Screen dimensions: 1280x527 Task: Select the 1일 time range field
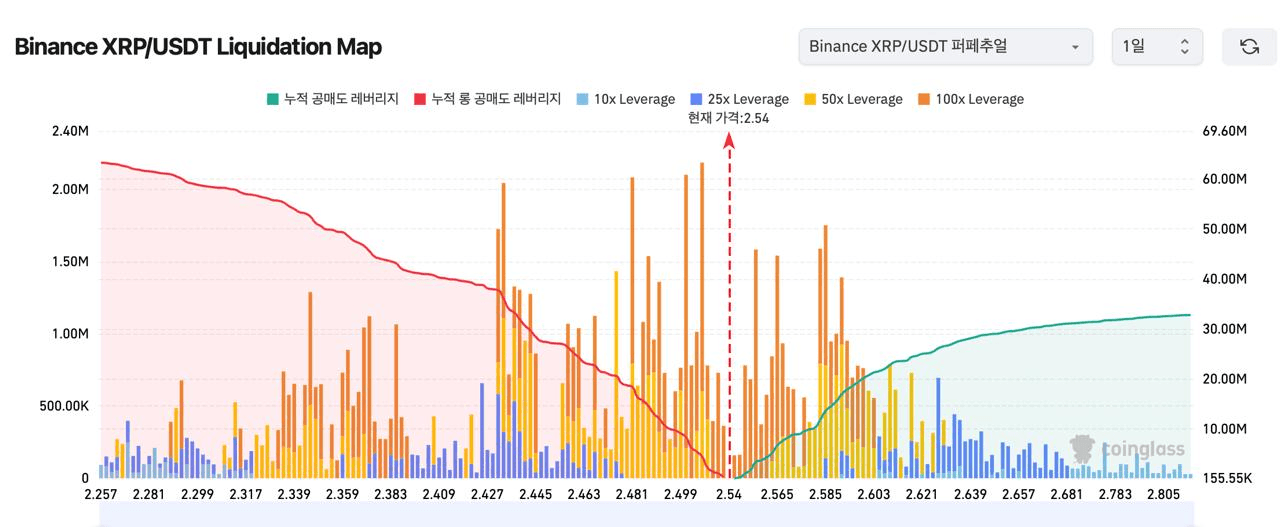click(x=1143, y=47)
